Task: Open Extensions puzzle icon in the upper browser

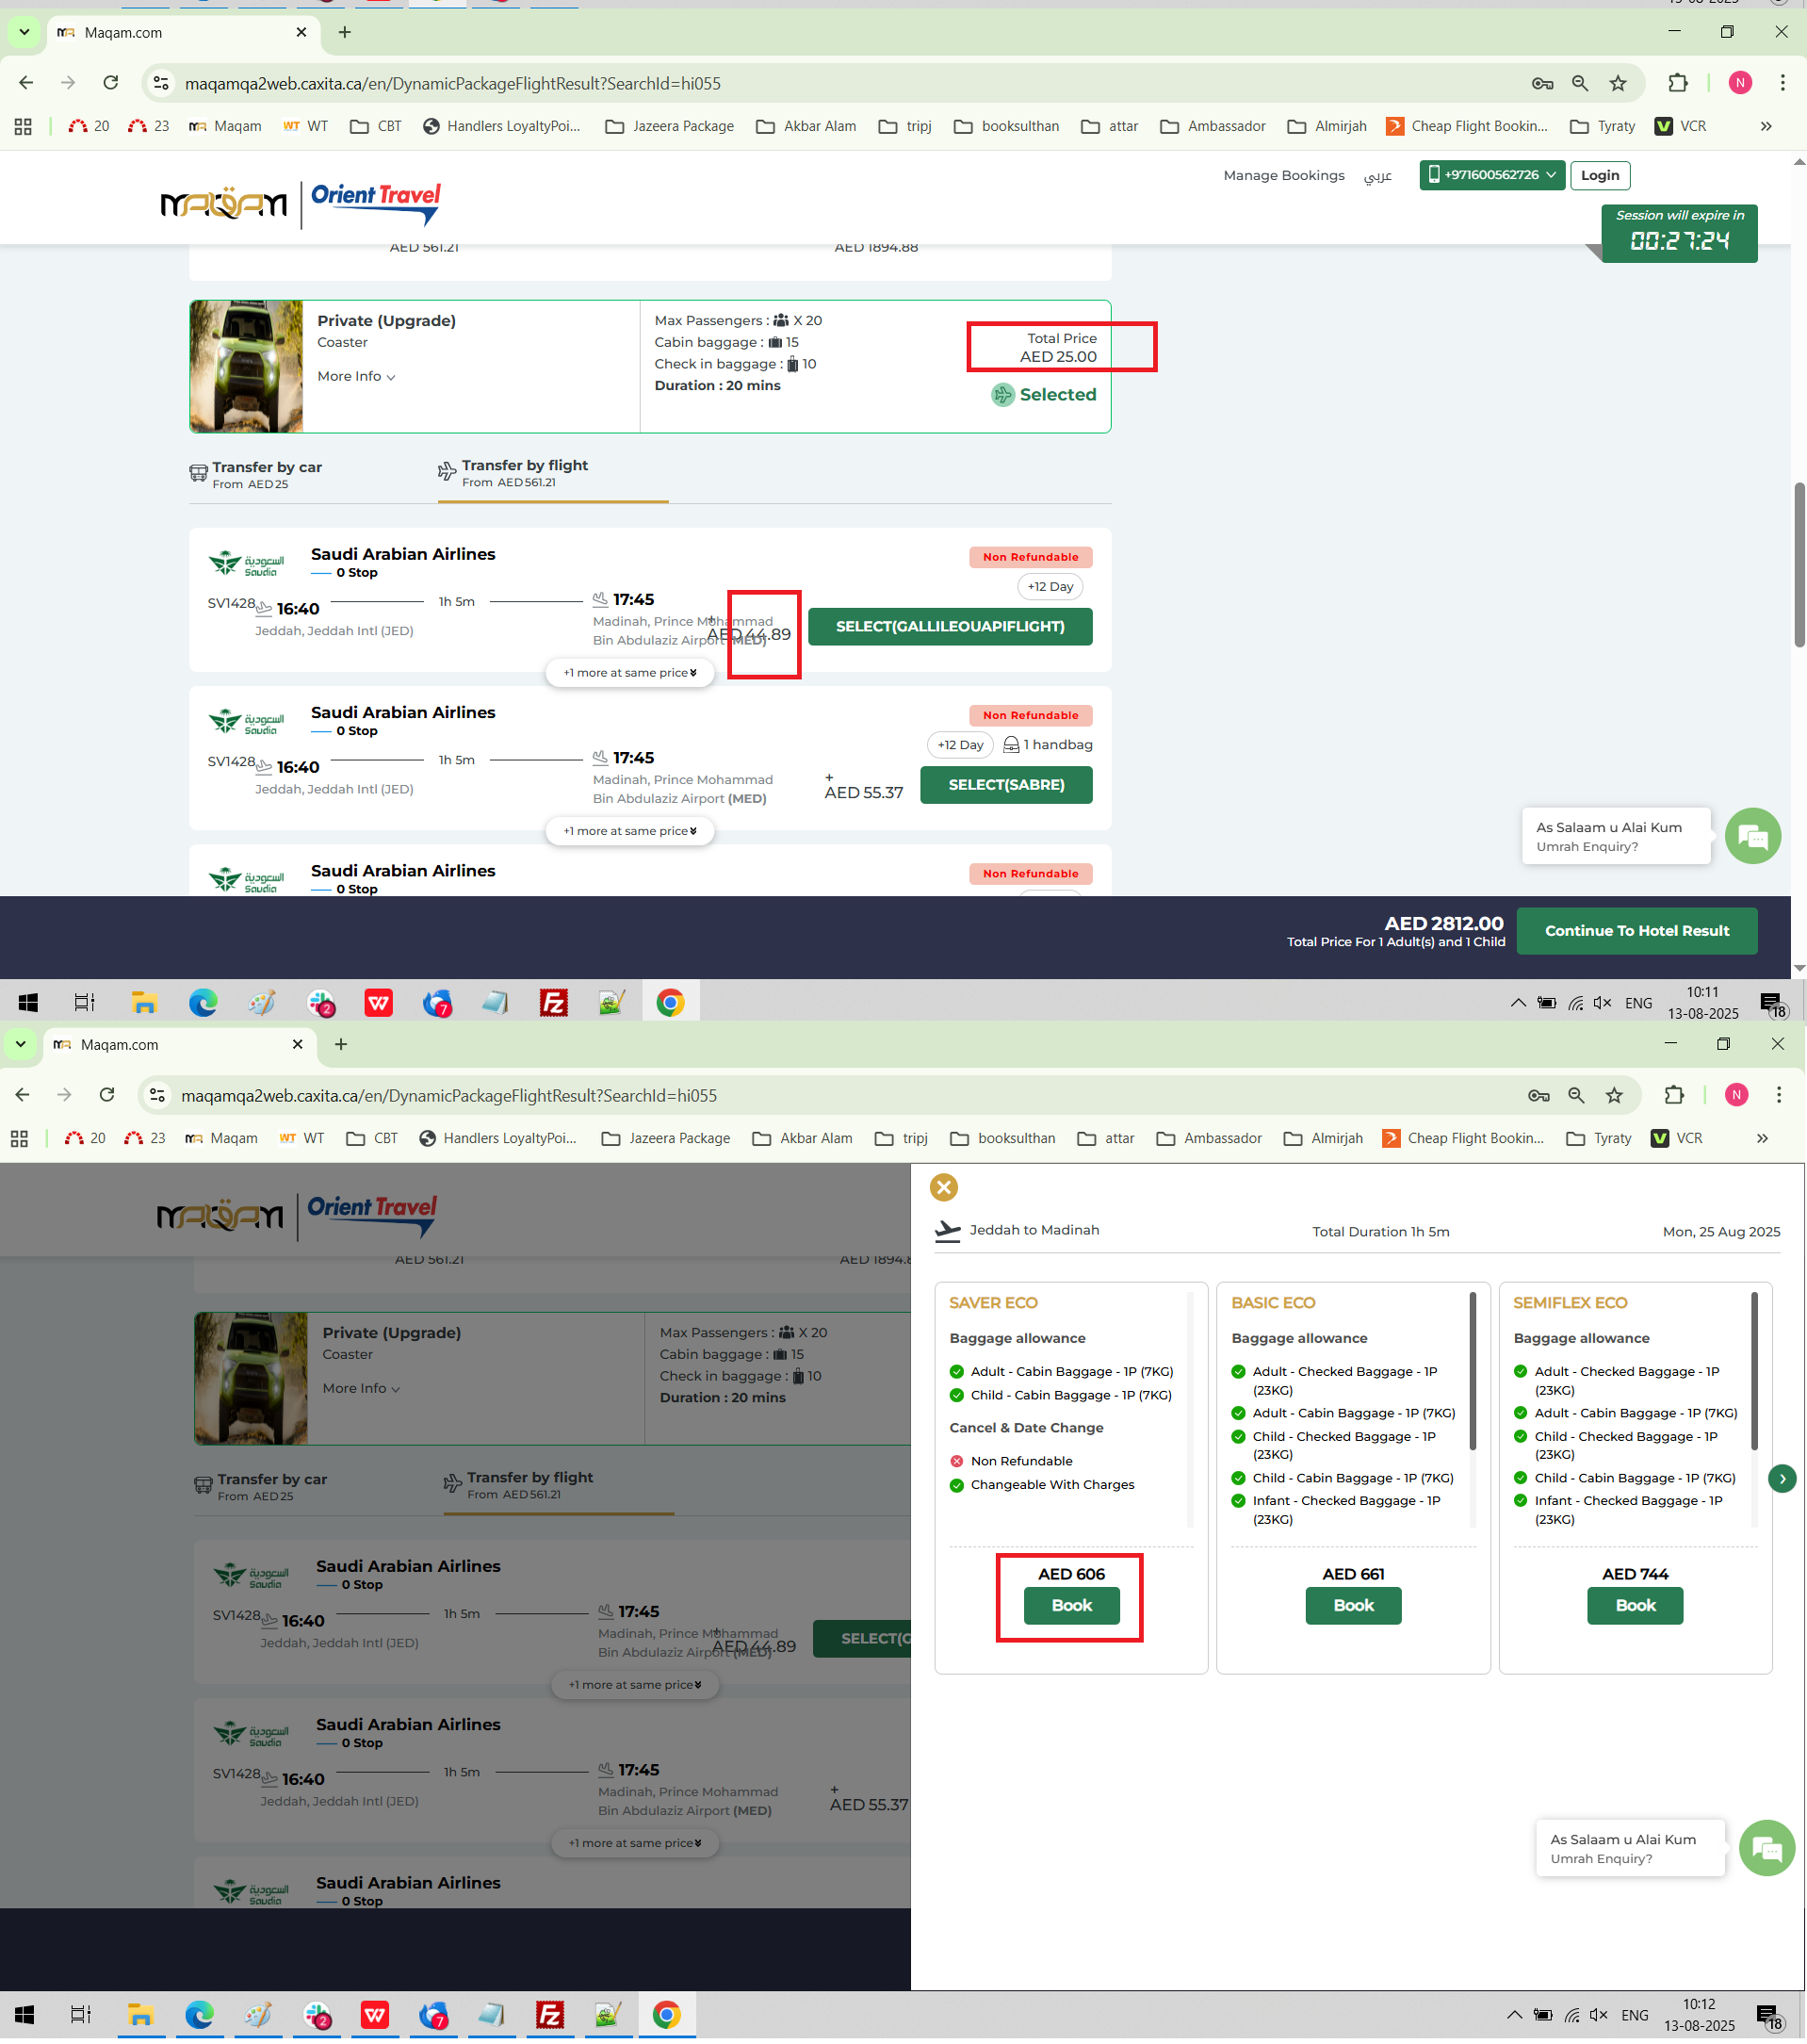Action: coord(1677,84)
